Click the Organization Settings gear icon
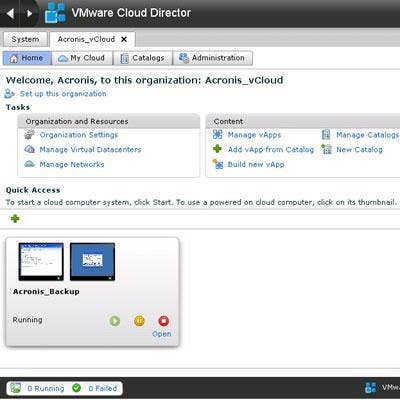 coord(30,135)
